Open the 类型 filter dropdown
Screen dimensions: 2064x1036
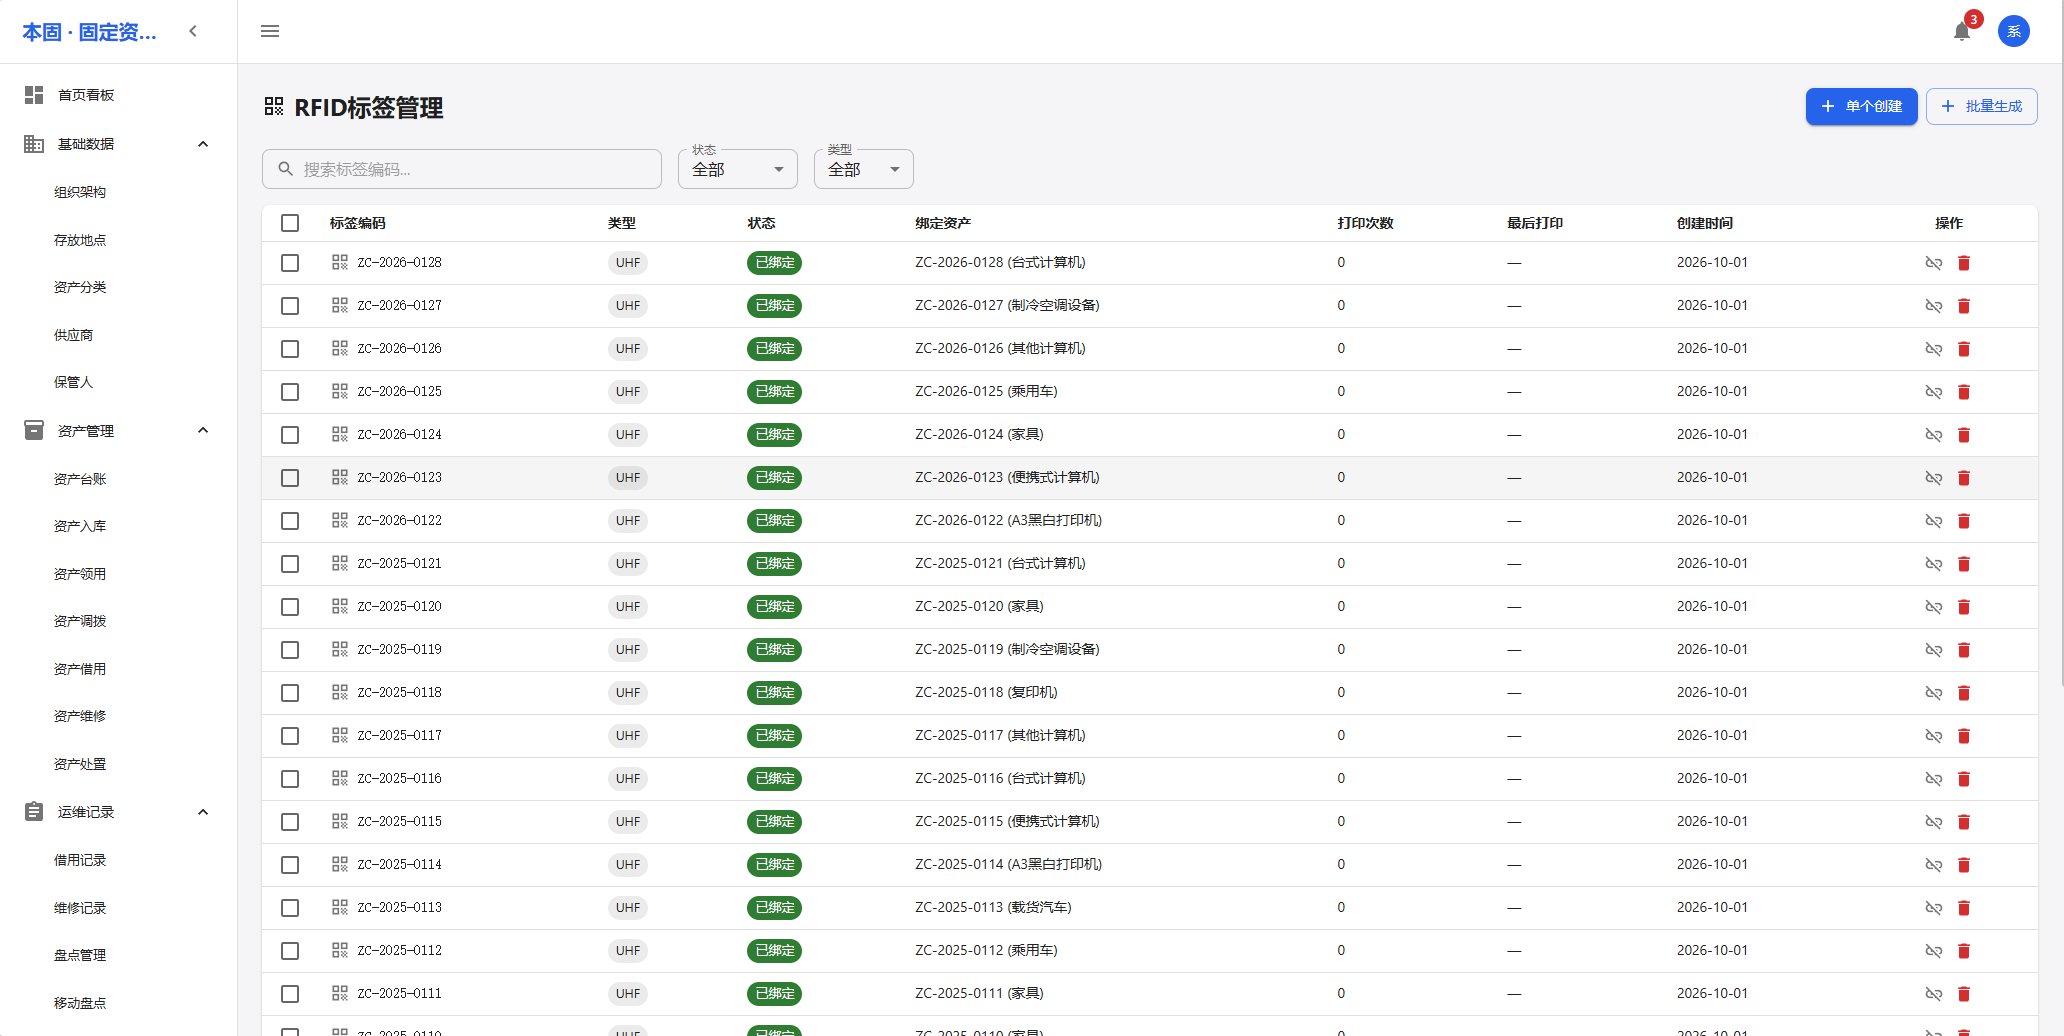coord(864,169)
